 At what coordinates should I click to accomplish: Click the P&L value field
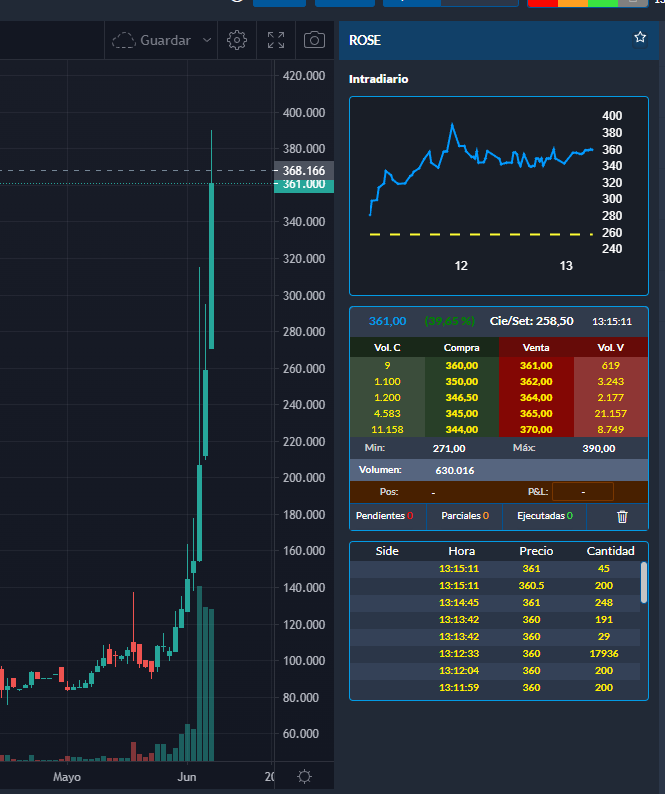click(x=583, y=492)
